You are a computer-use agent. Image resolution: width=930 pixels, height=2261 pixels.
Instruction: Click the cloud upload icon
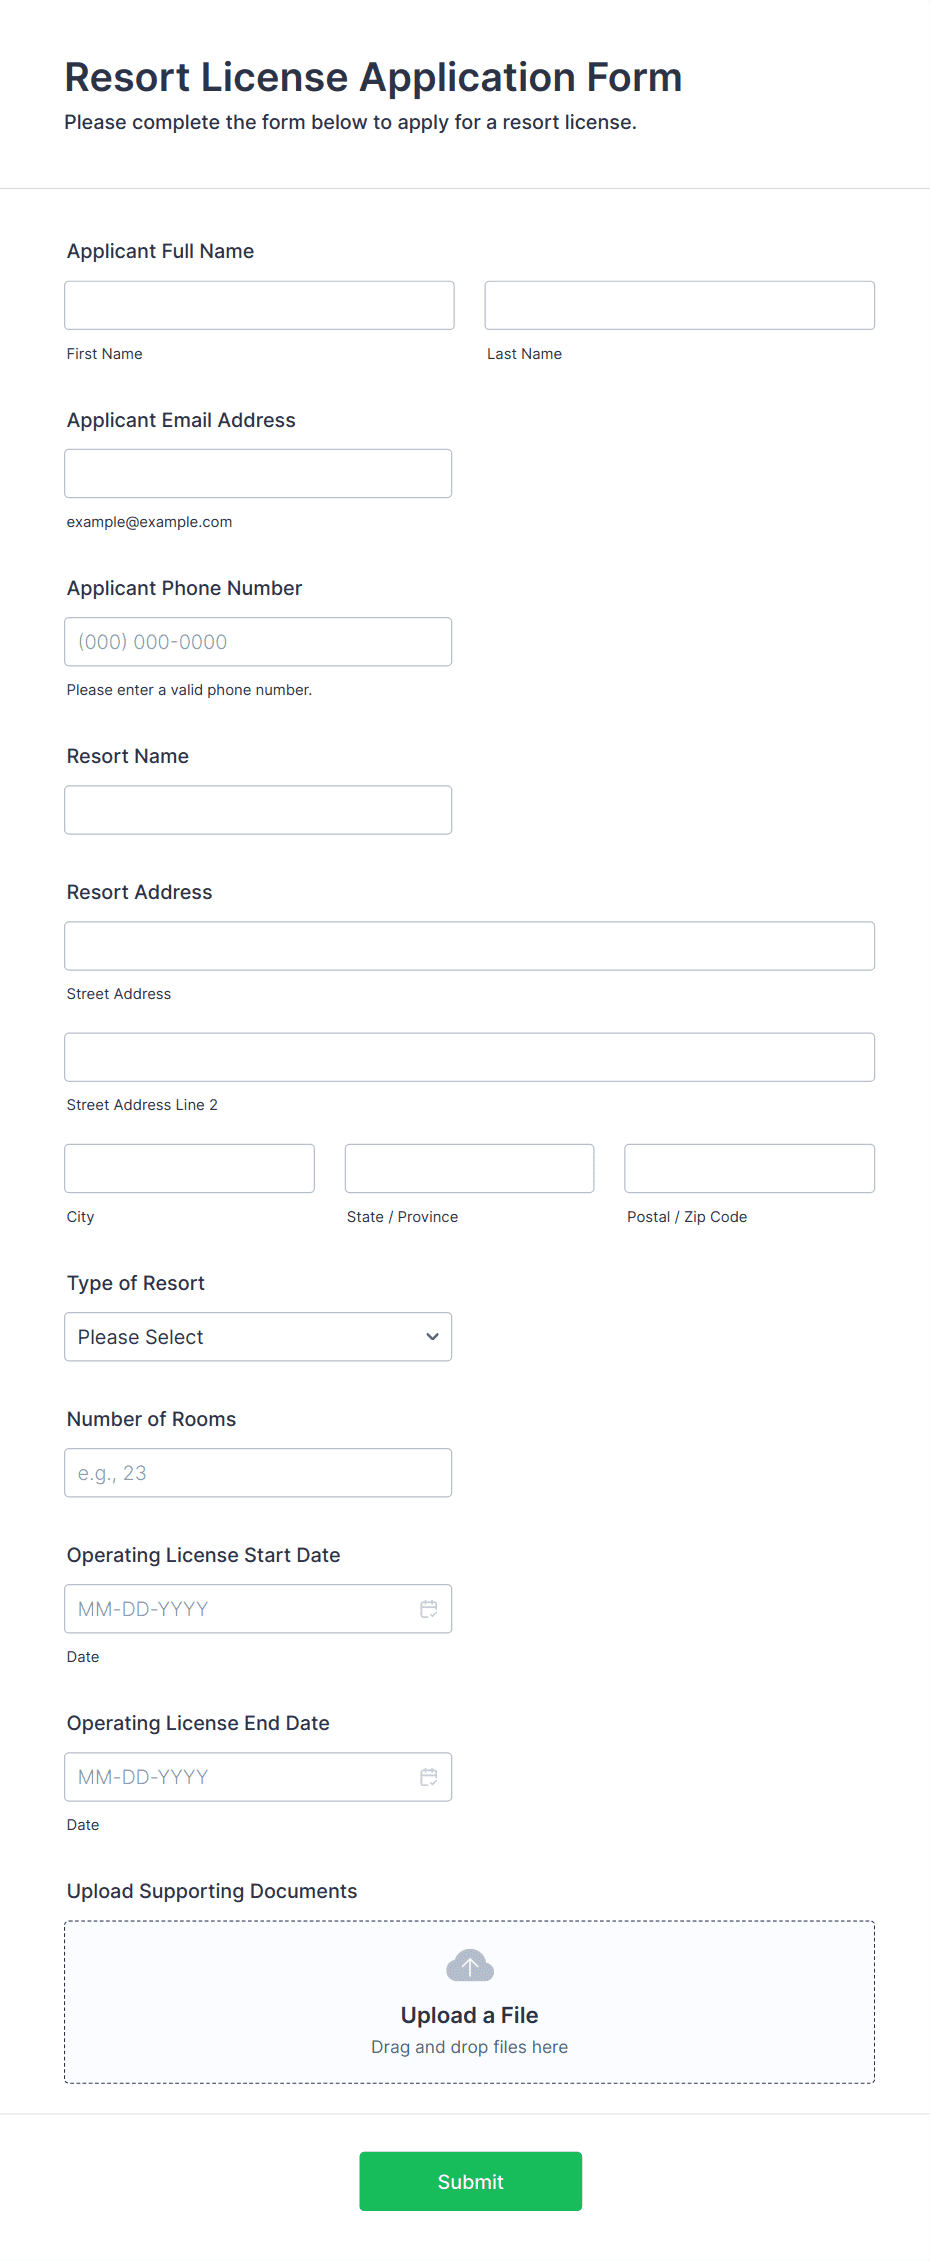tap(470, 1966)
